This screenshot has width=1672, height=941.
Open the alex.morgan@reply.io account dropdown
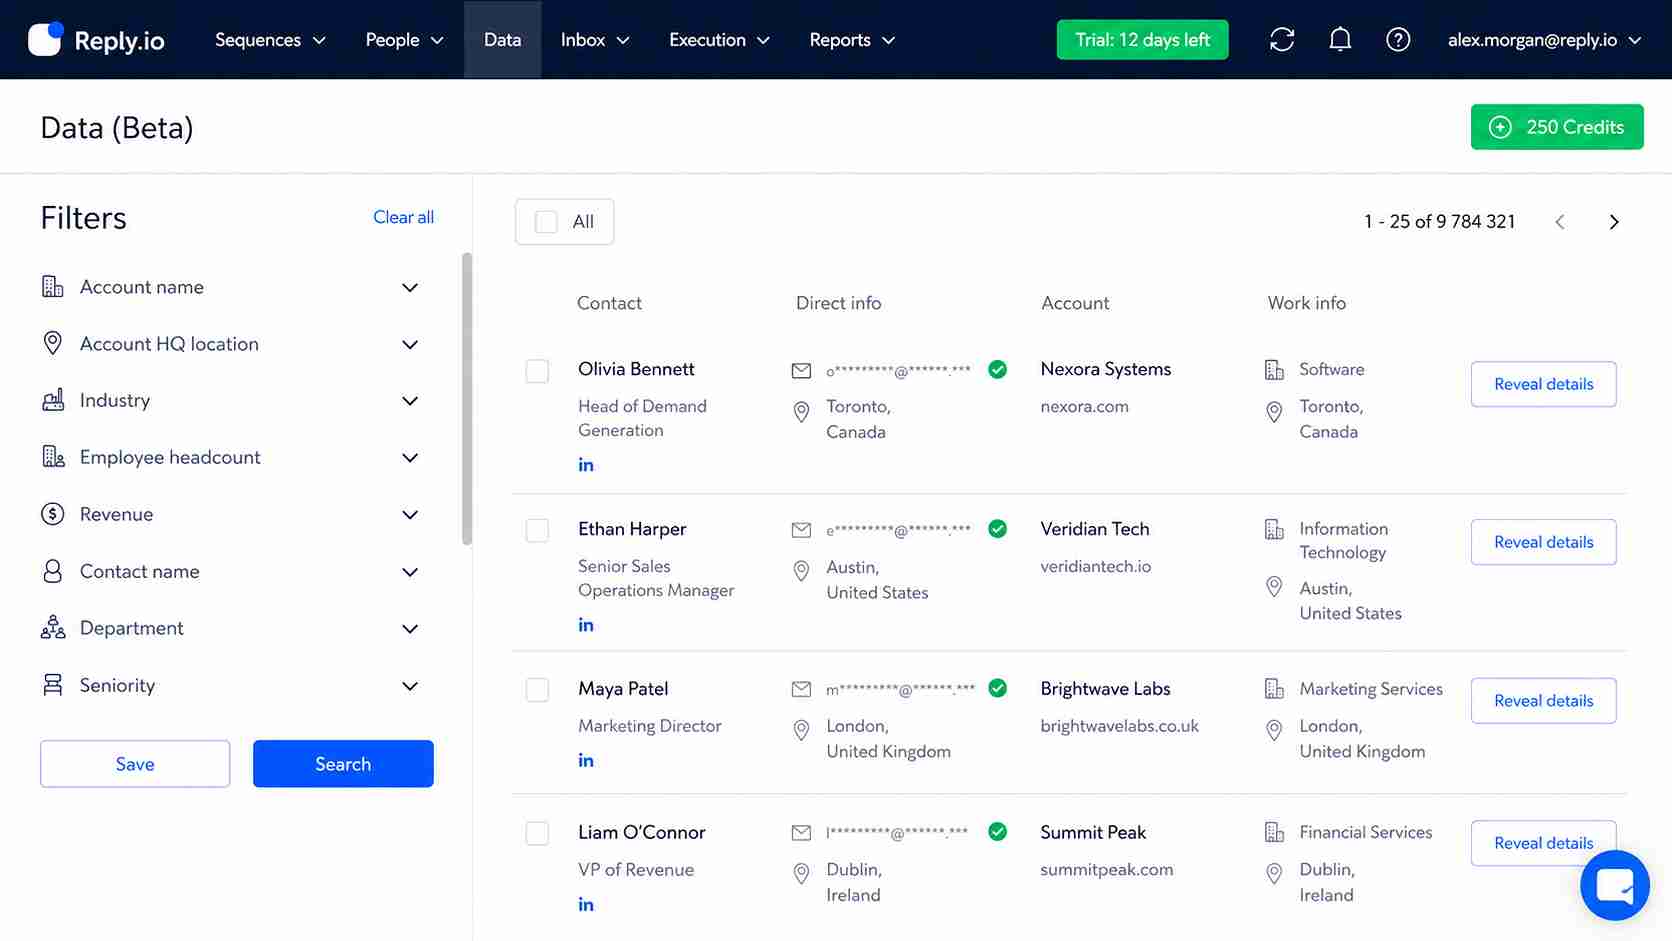[1544, 40]
